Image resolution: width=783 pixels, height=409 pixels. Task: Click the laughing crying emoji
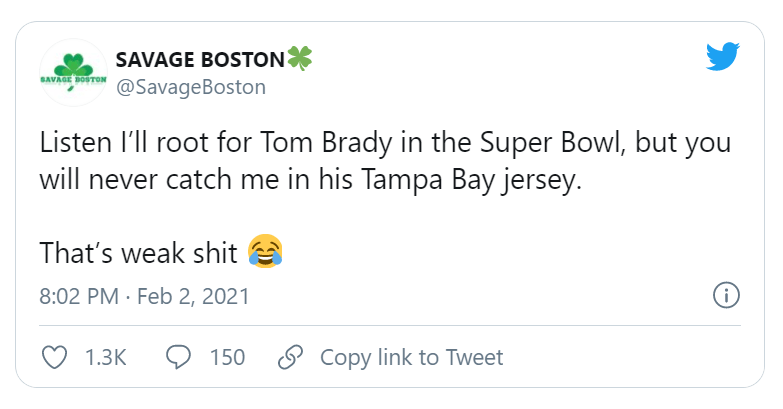[264, 250]
